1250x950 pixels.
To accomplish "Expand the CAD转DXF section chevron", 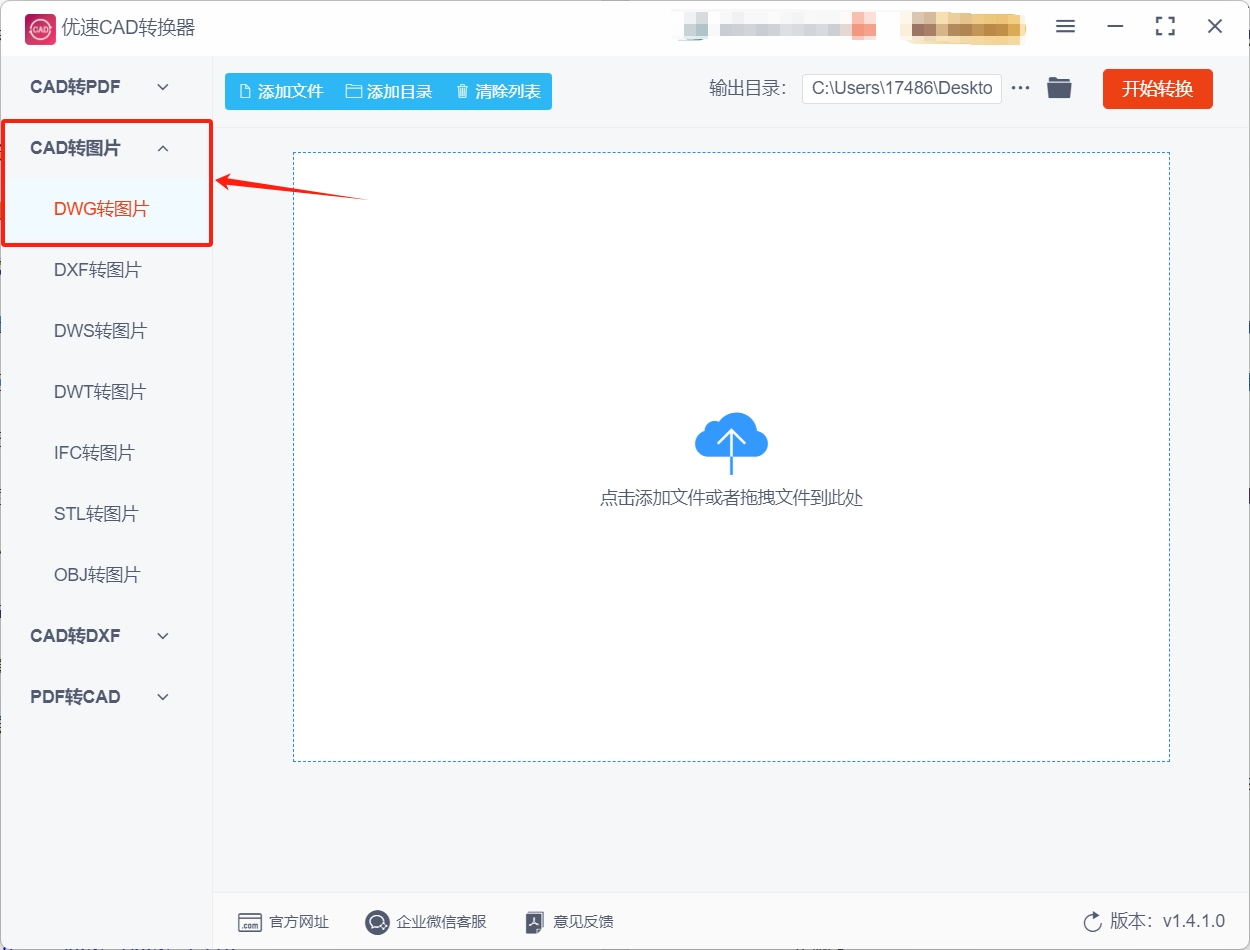I will pyautogui.click(x=163, y=636).
